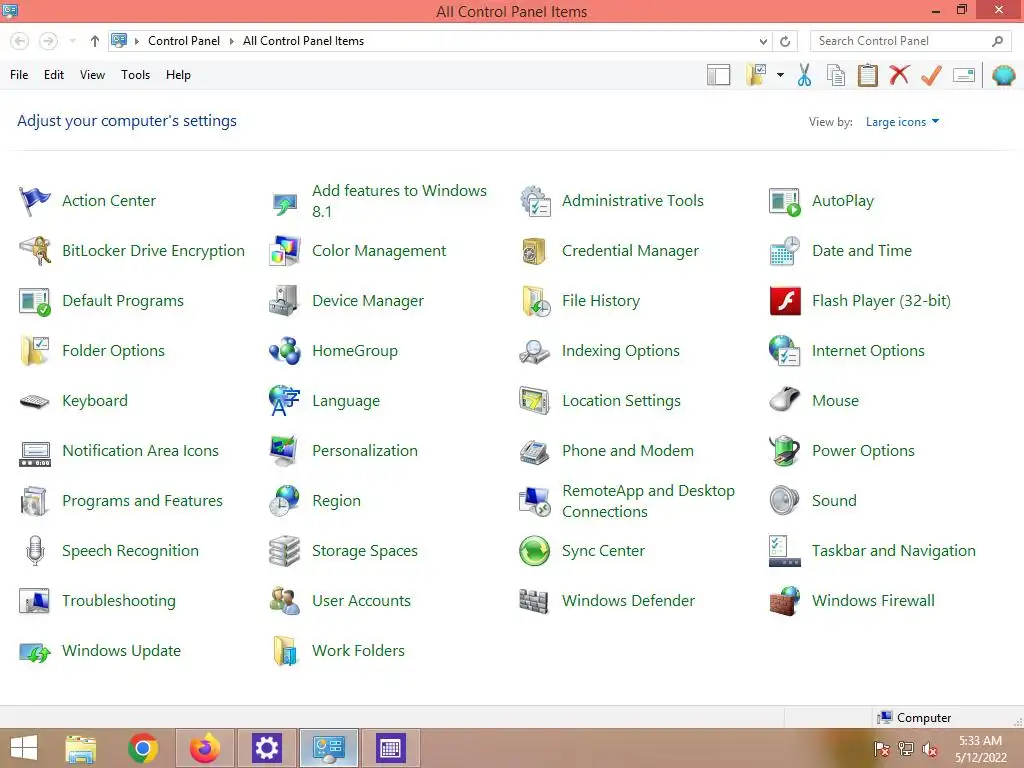The height and width of the screenshot is (768, 1024).
Task: Open the Credential Manager safe icon
Action: [534, 251]
